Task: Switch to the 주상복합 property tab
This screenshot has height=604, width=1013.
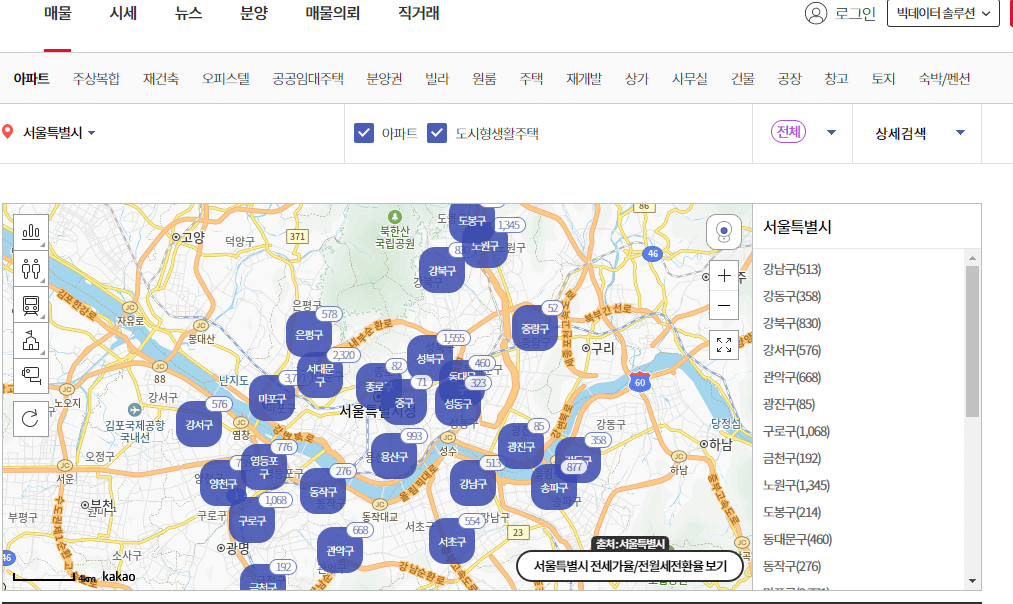Action: pyautogui.click(x=96, y=78)
